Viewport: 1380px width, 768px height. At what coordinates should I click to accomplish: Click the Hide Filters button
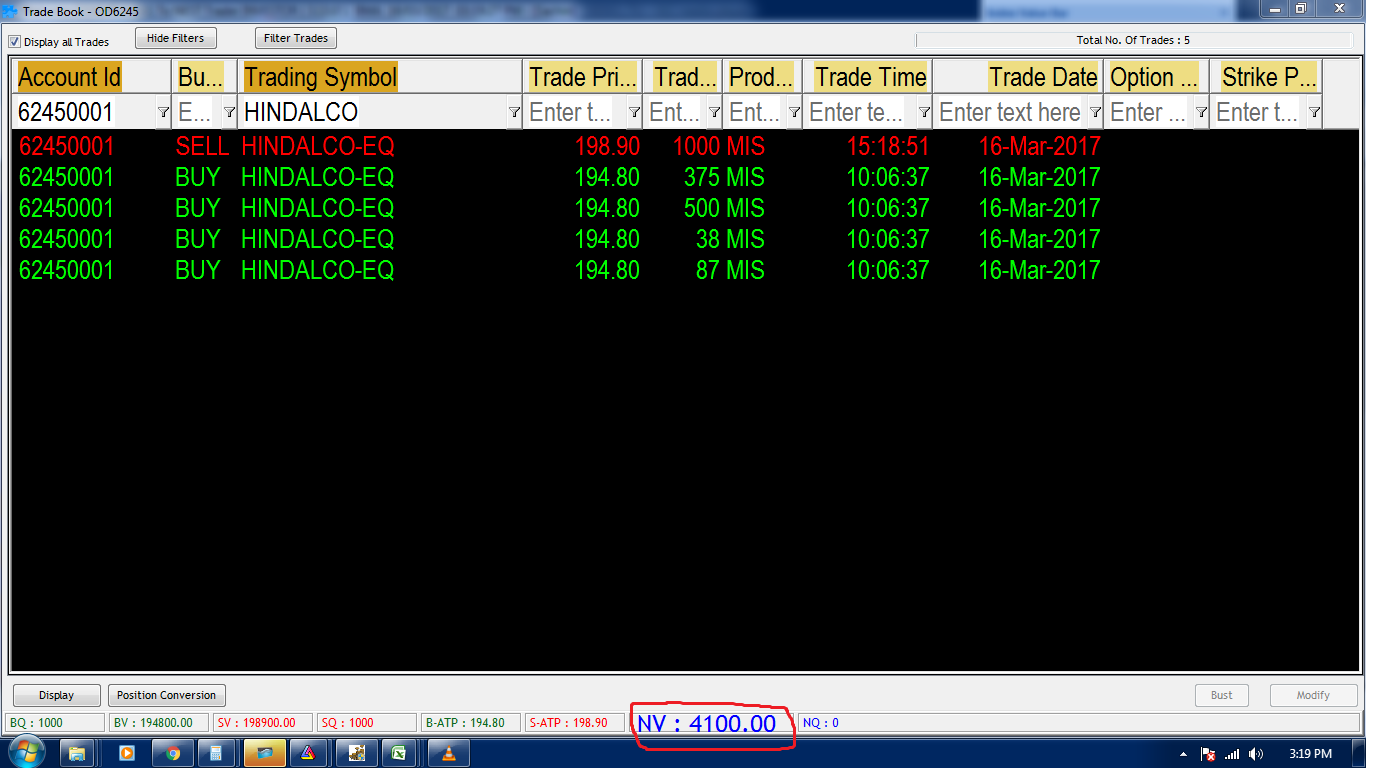(x=175, y=38)
